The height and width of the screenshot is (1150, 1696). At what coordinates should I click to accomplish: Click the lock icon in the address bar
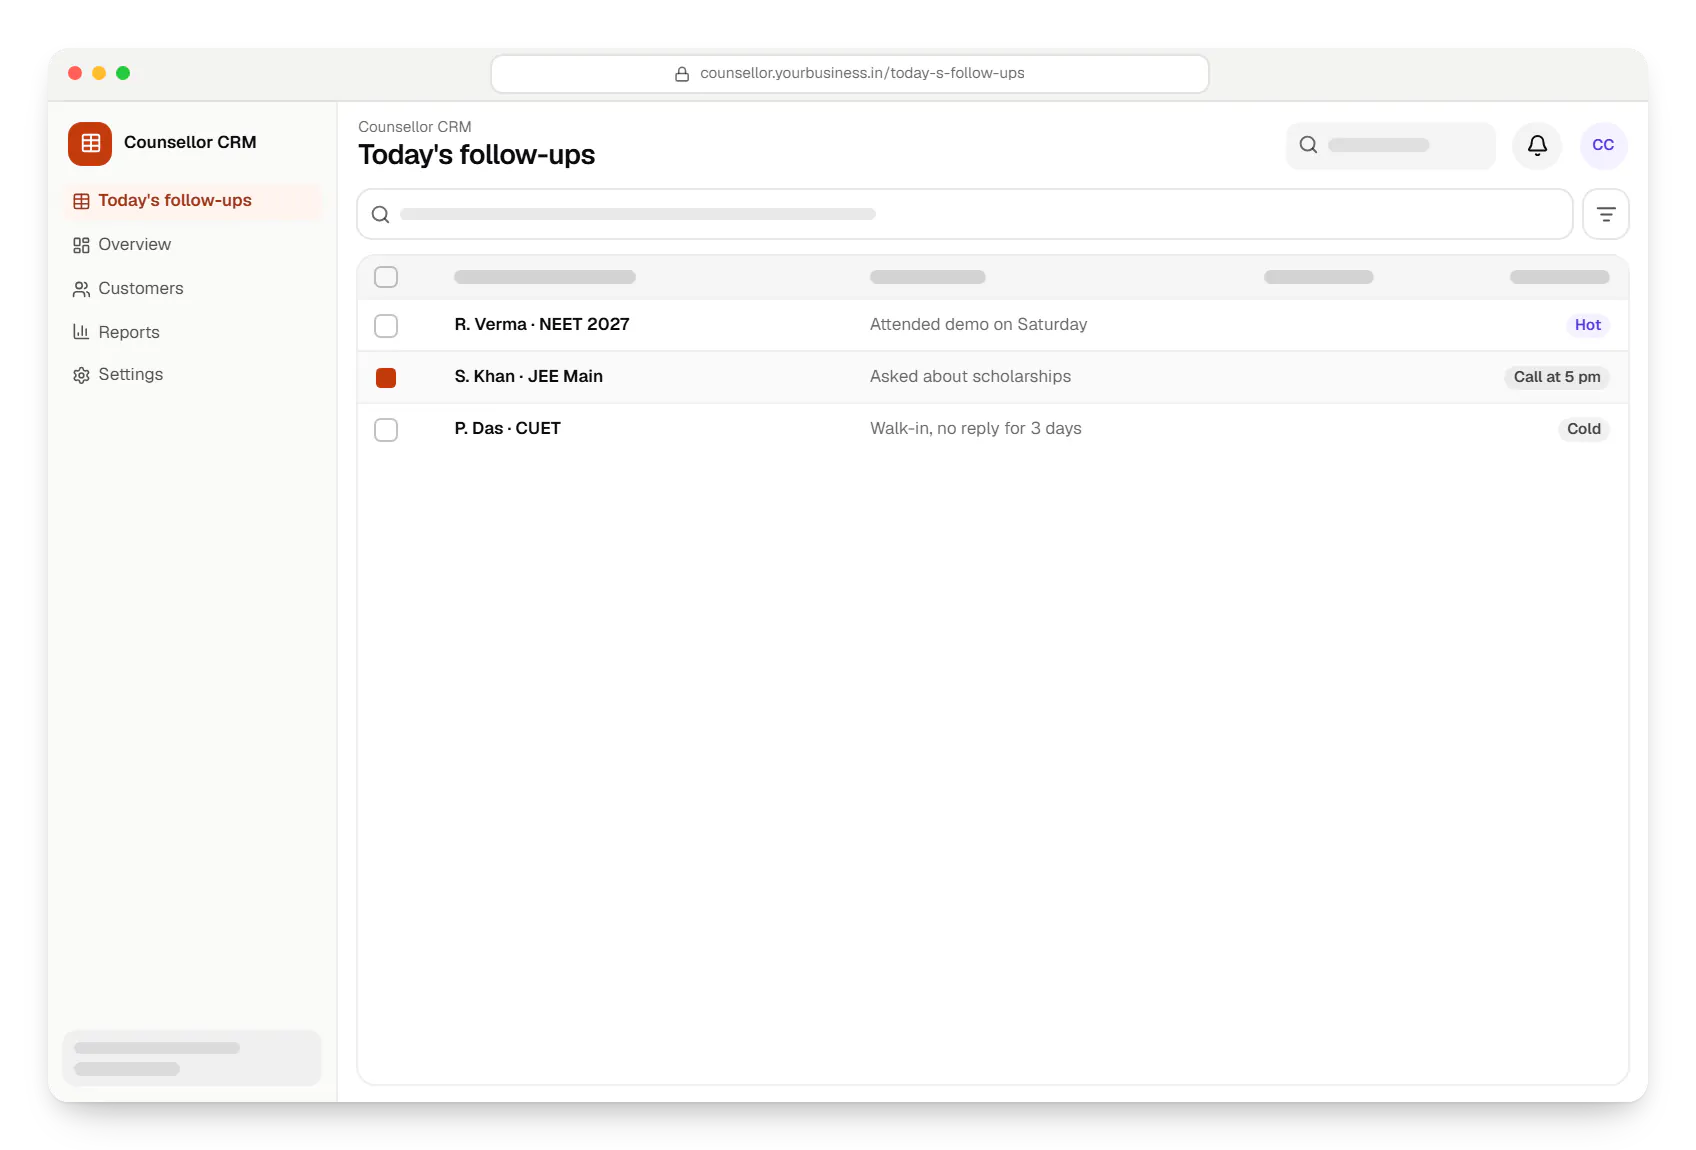[x=682, y=74]
